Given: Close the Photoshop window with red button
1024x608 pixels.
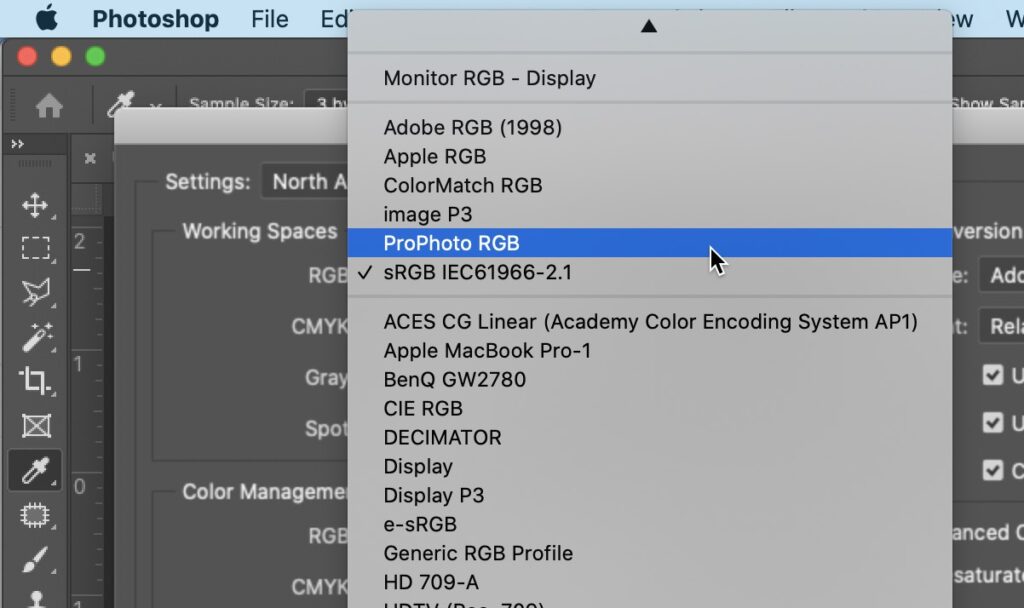Looking at the screenshot, I should click(27, 57).
